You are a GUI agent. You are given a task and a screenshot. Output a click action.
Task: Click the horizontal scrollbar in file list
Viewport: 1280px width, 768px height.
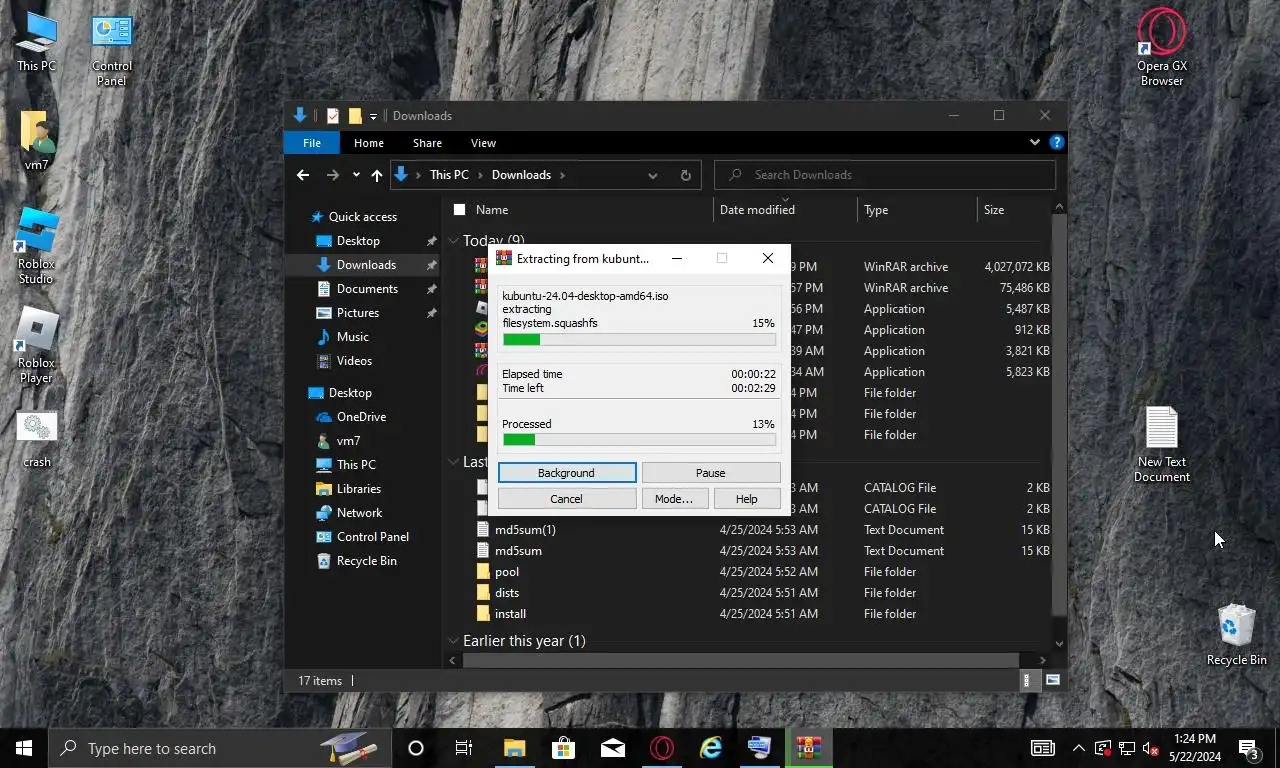pyautogui.click(x=741, y=660)
